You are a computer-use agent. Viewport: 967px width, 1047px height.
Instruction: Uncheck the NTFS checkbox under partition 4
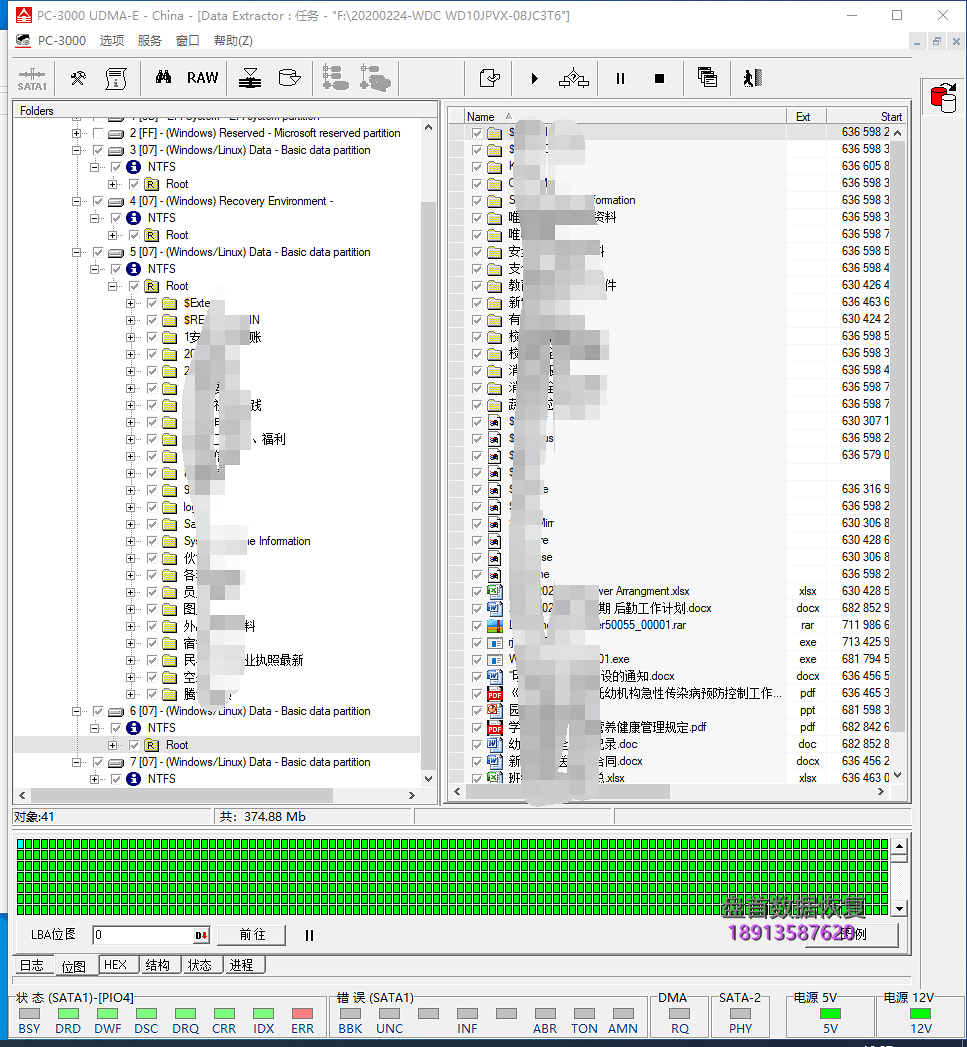[115, 218]
